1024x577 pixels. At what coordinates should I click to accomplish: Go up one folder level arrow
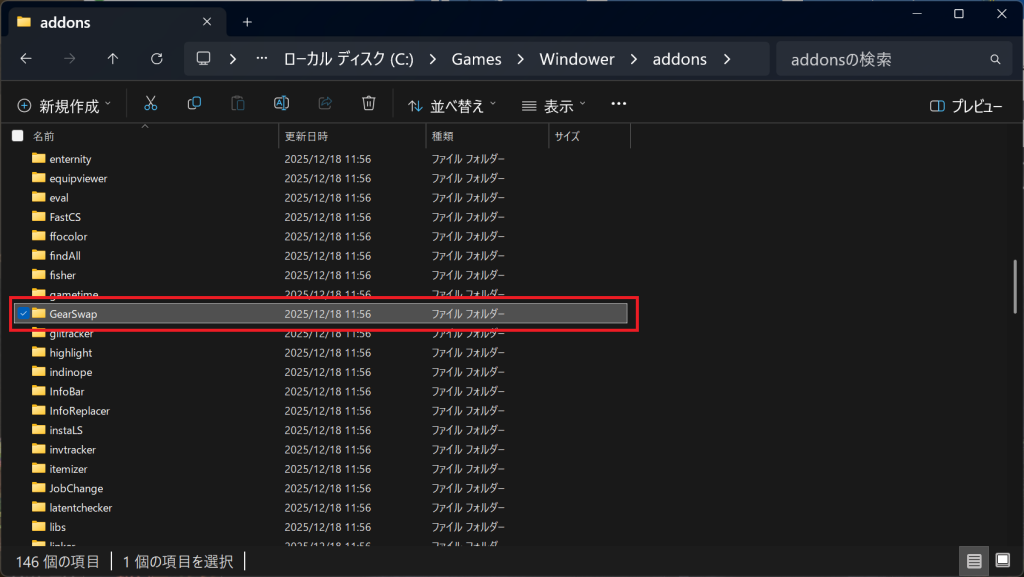pyautogui.click(x=112, y=59)
